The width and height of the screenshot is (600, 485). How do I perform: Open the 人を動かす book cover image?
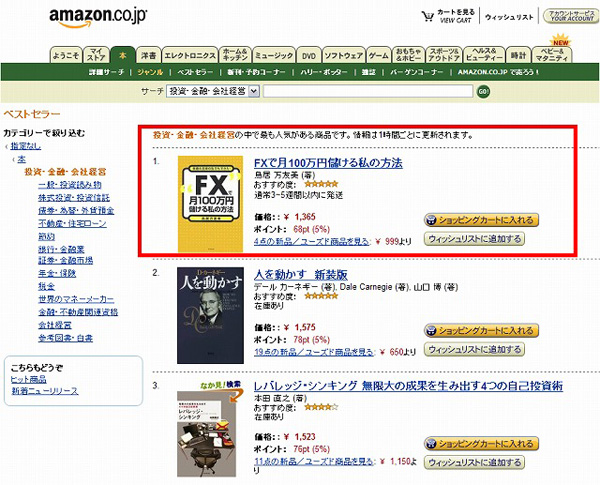[x=210, y=315]
